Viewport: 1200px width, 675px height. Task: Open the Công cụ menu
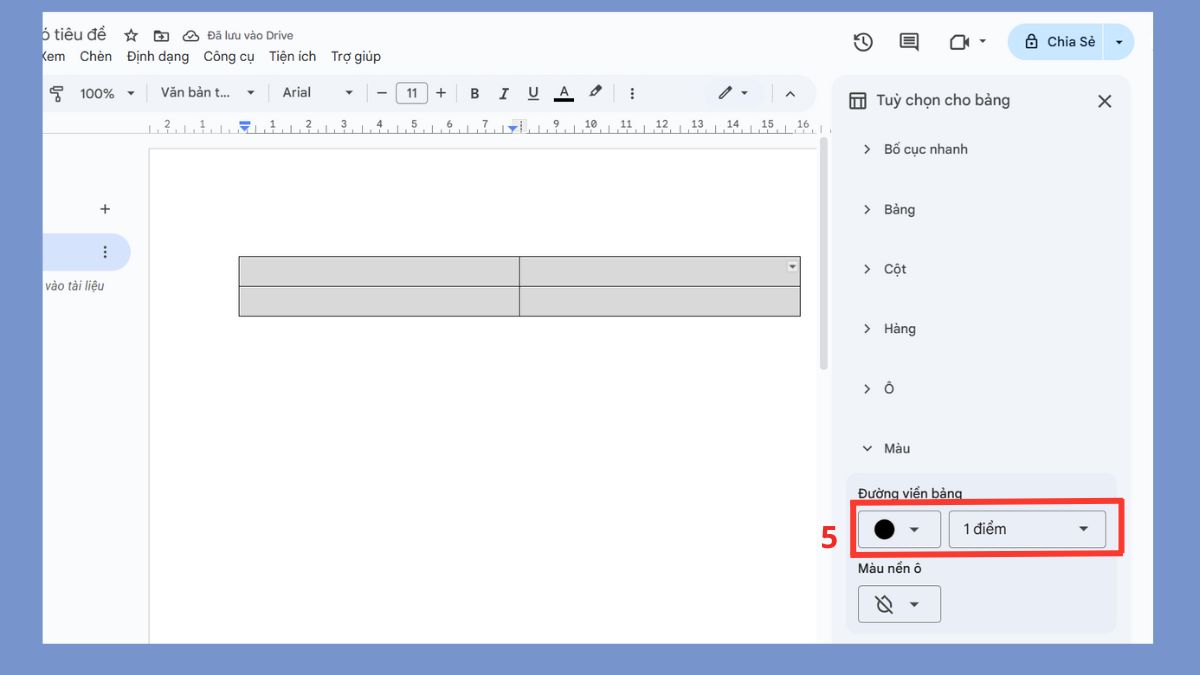coord(229,57)
